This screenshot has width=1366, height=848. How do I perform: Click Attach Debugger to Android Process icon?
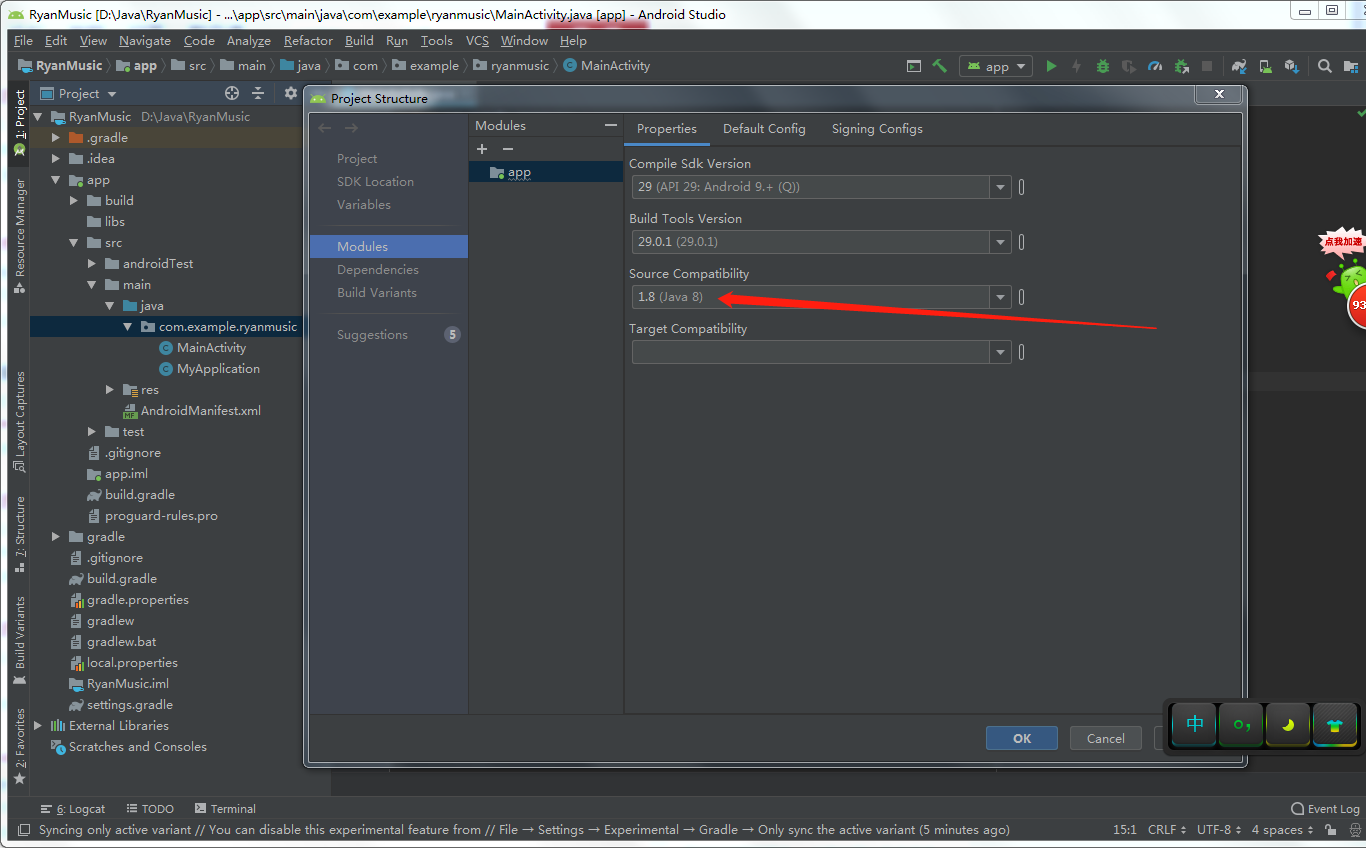coord(1181,66)
